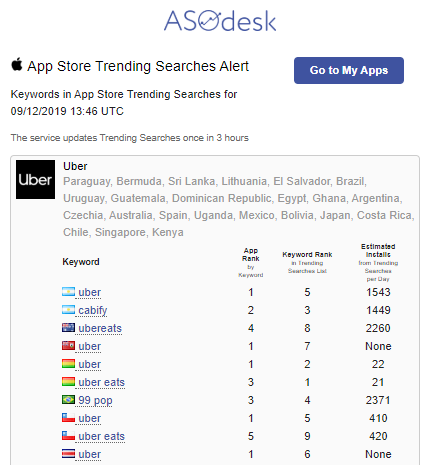Click the Keyword column header
431x465 pixels.
[x=81, y=262]
